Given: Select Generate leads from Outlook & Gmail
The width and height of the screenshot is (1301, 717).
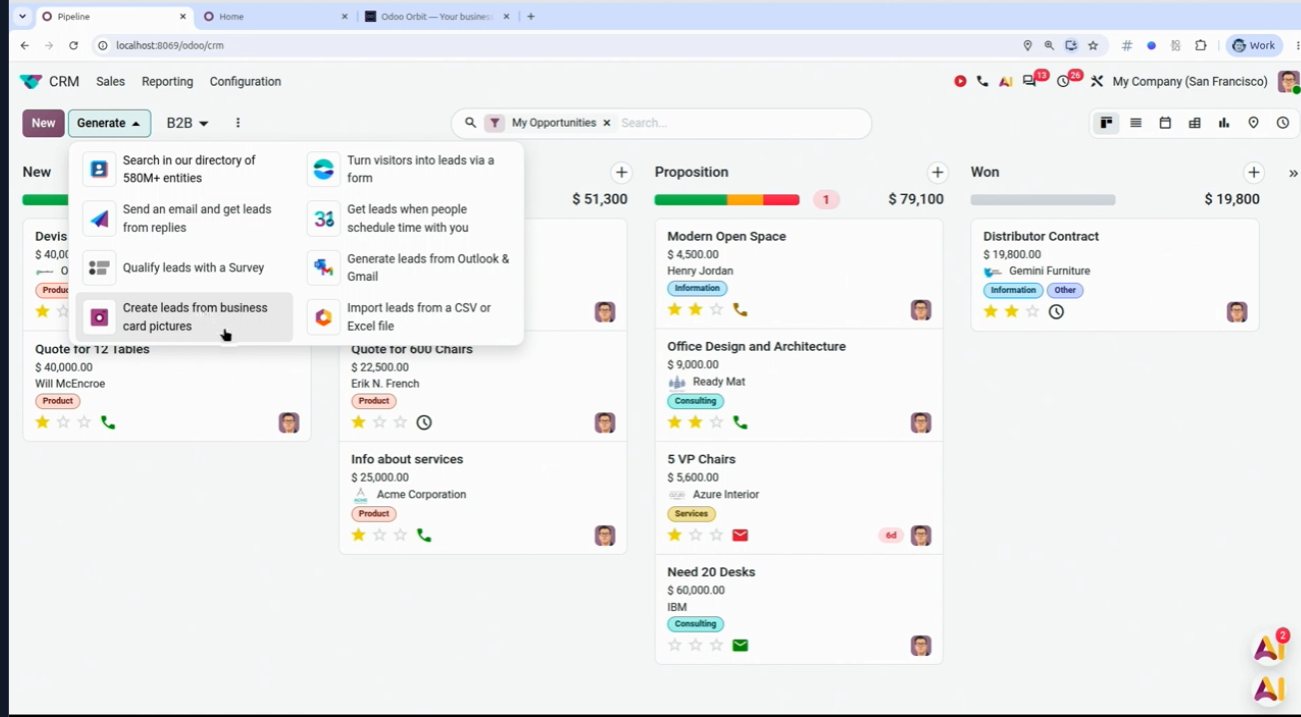Looking at the screenshot, I should tap(409, 268).
